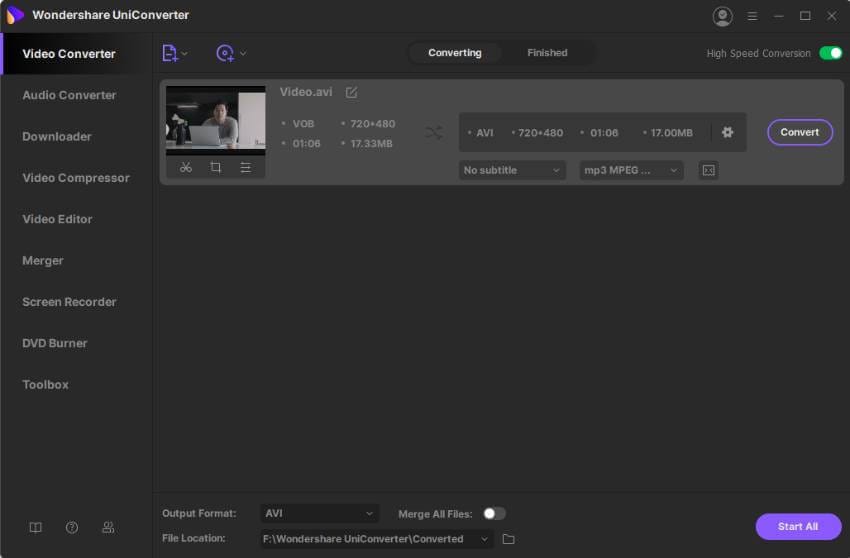850x558 pixels.
Task: Click the Convert button
Action: tap(800, 132)
